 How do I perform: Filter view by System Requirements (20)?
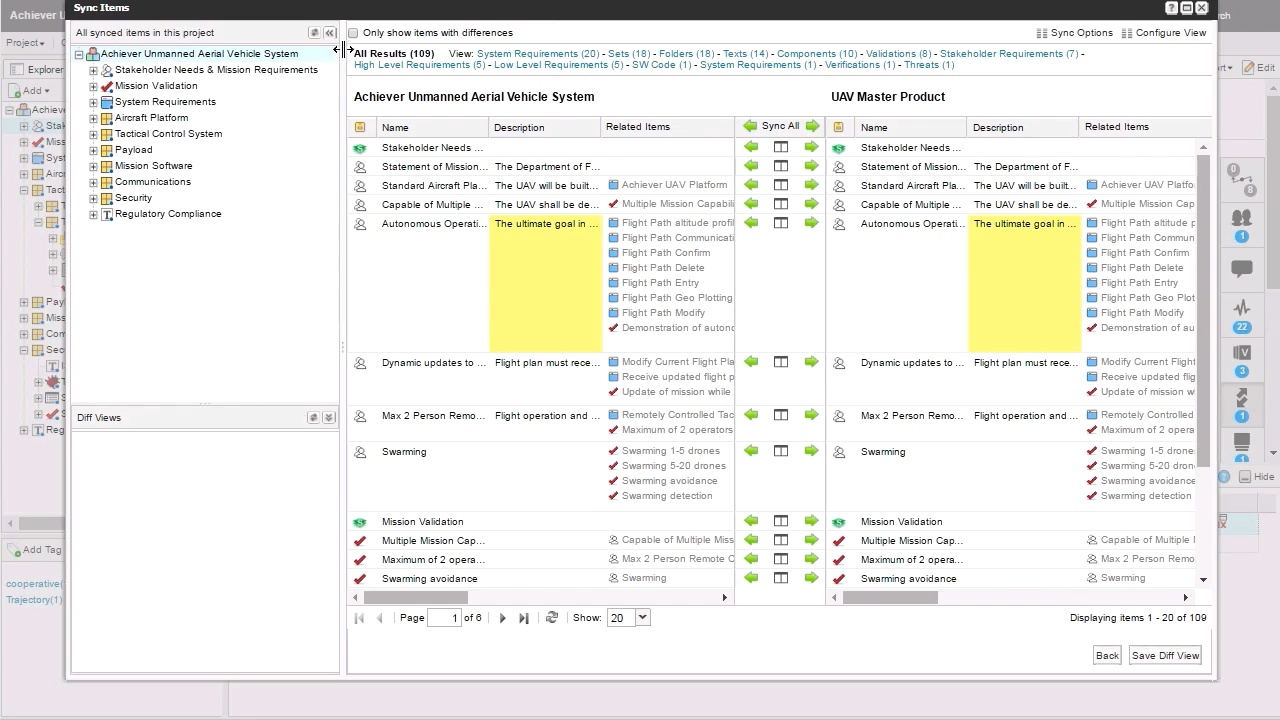point(537,54)
